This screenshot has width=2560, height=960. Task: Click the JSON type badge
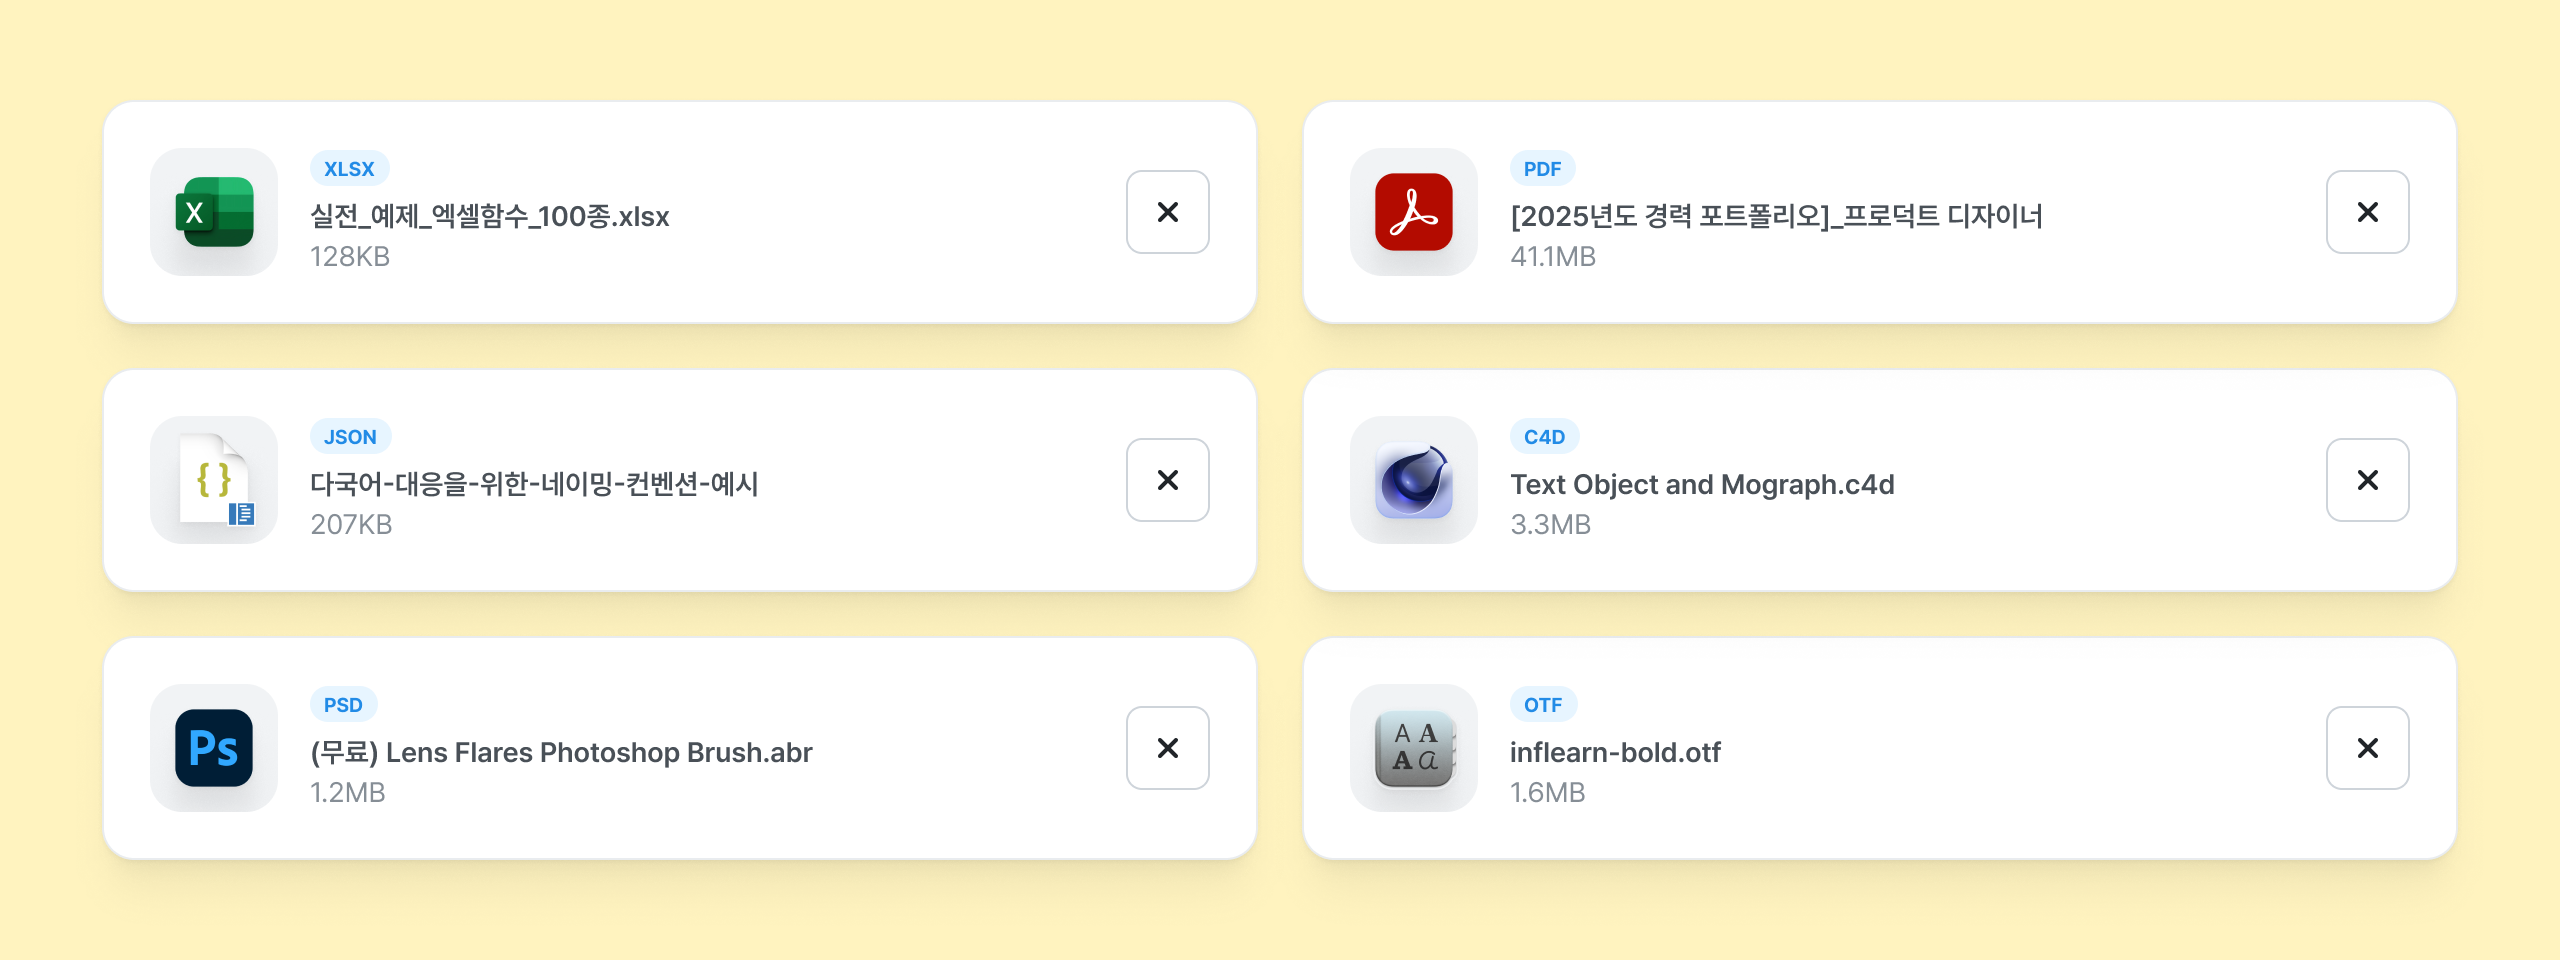[350, 437]
